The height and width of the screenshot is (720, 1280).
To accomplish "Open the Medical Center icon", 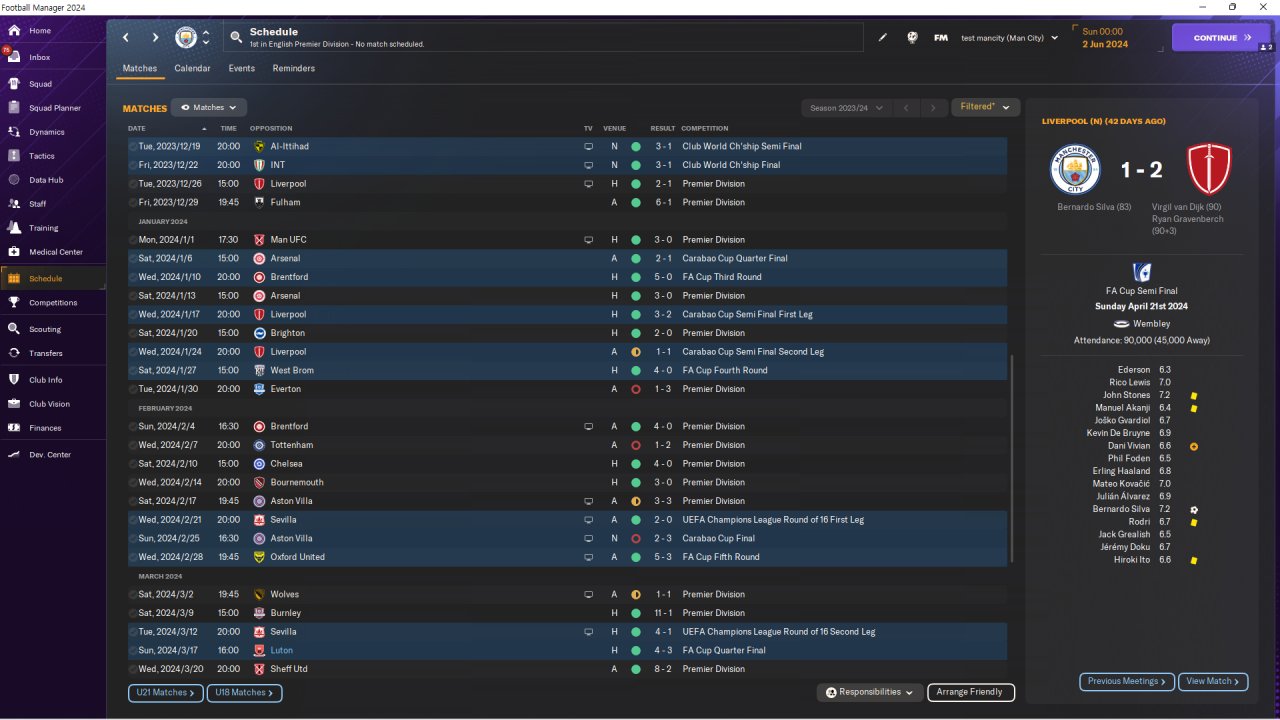I will pyautogui.click(x=14, y=252).
